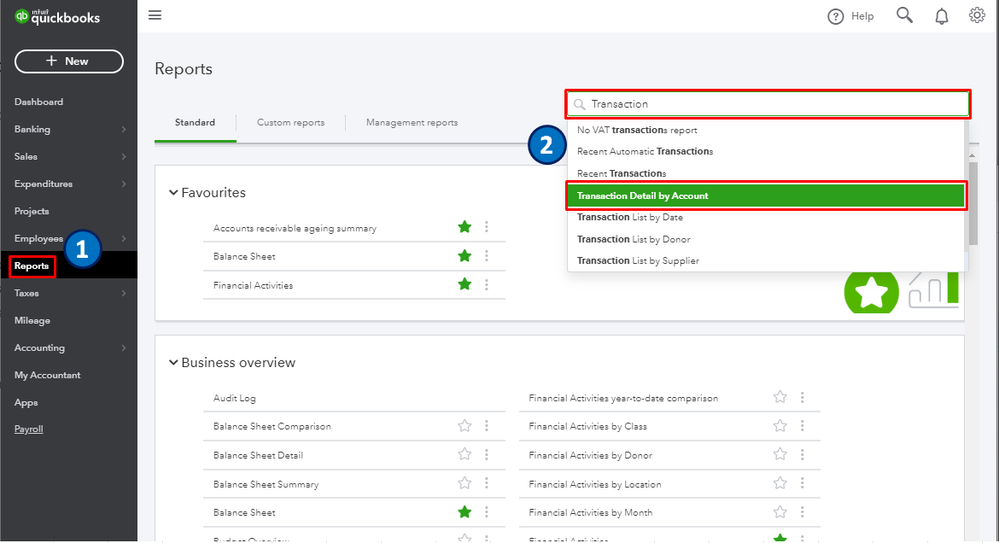
Task: Open more options for Financial Activities by Class
Action: click(802, 426)
